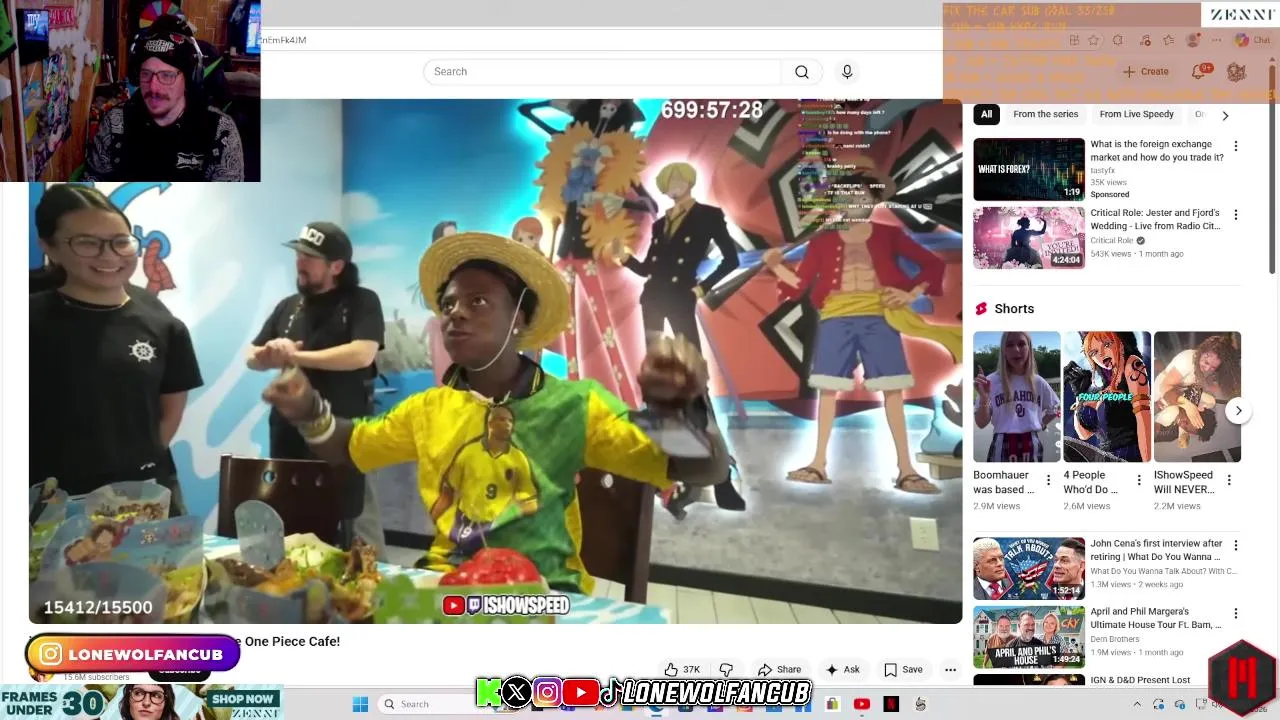
Task: Open more actions ellipsis under video
Action: [x=950, y=670]
